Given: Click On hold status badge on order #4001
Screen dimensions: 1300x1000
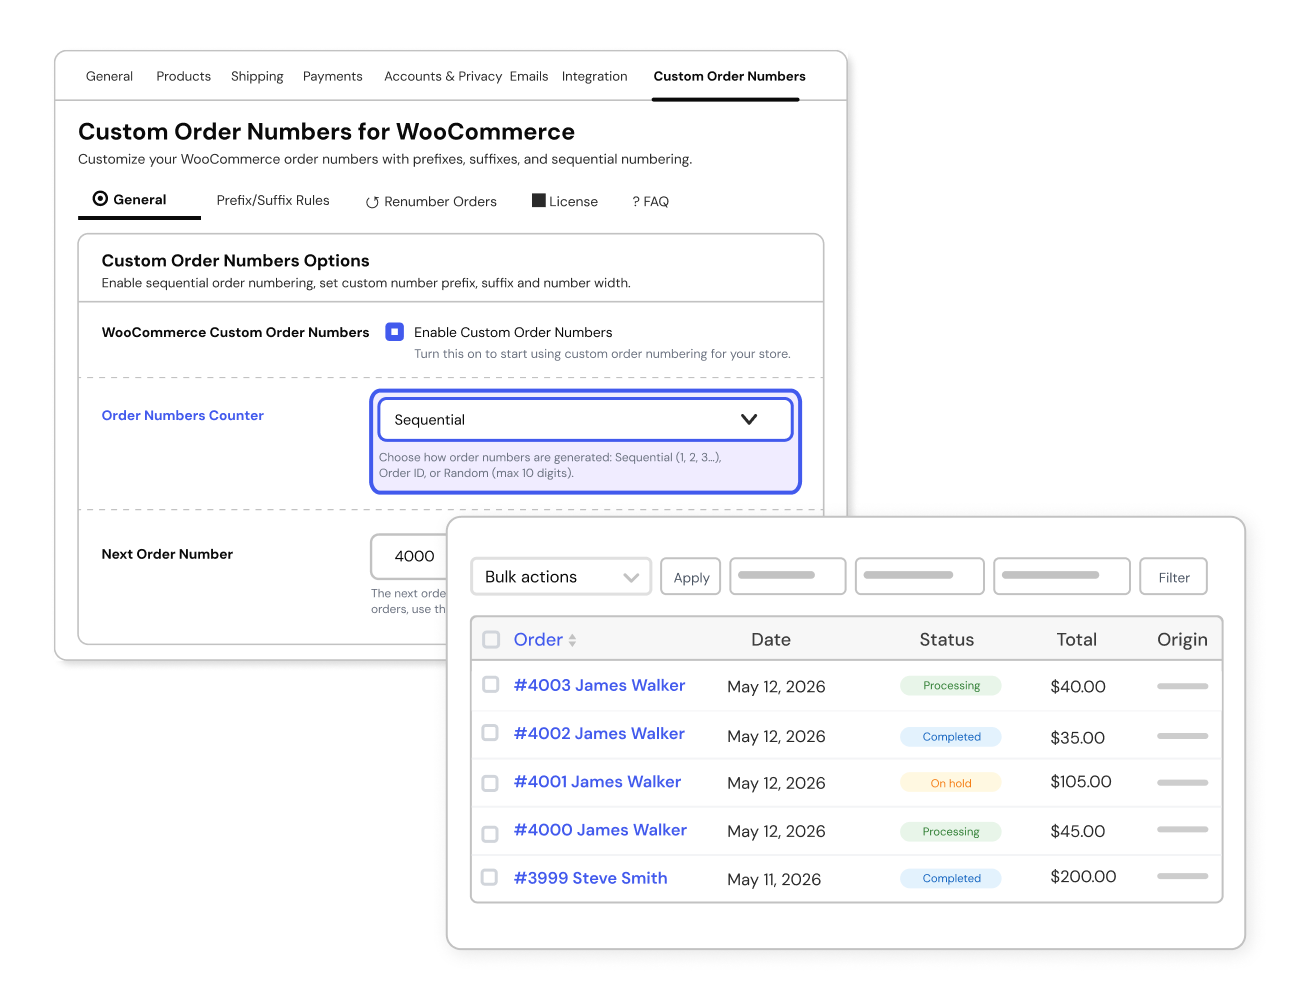Looking at the screenshot, I should (x=951, y=783).
